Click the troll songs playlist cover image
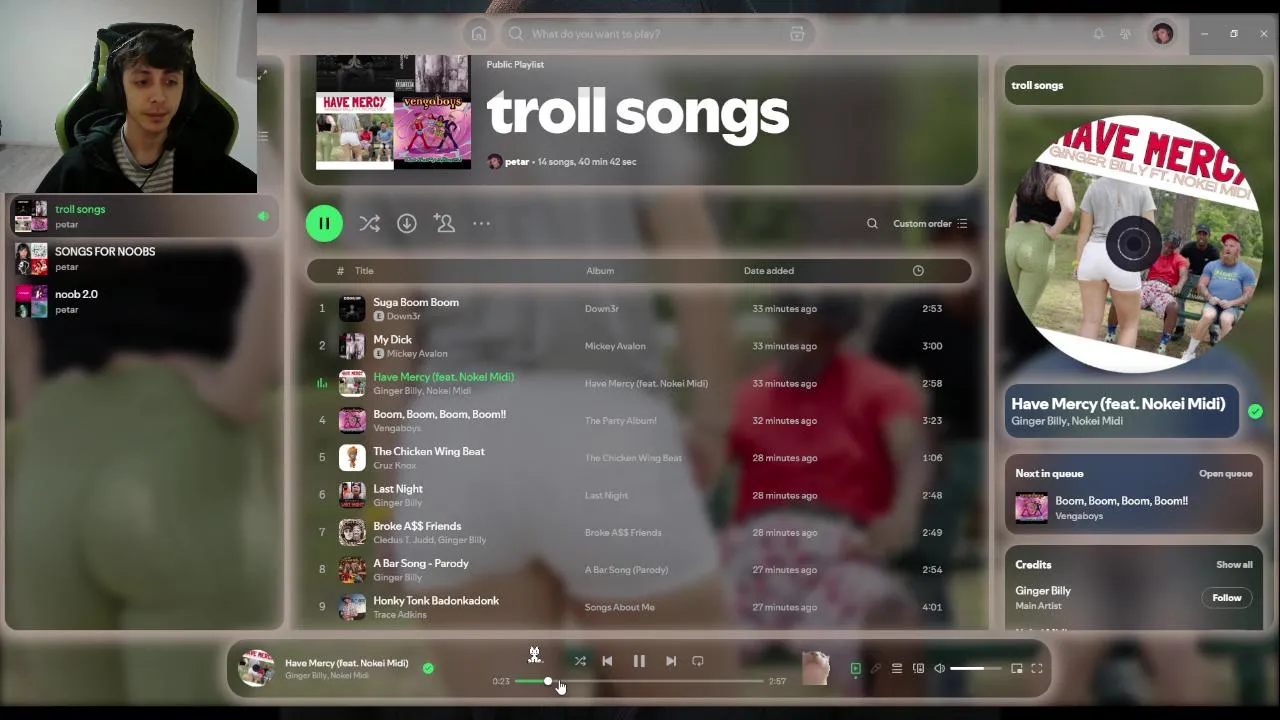The image size is (1280, 720). (393, 112)
